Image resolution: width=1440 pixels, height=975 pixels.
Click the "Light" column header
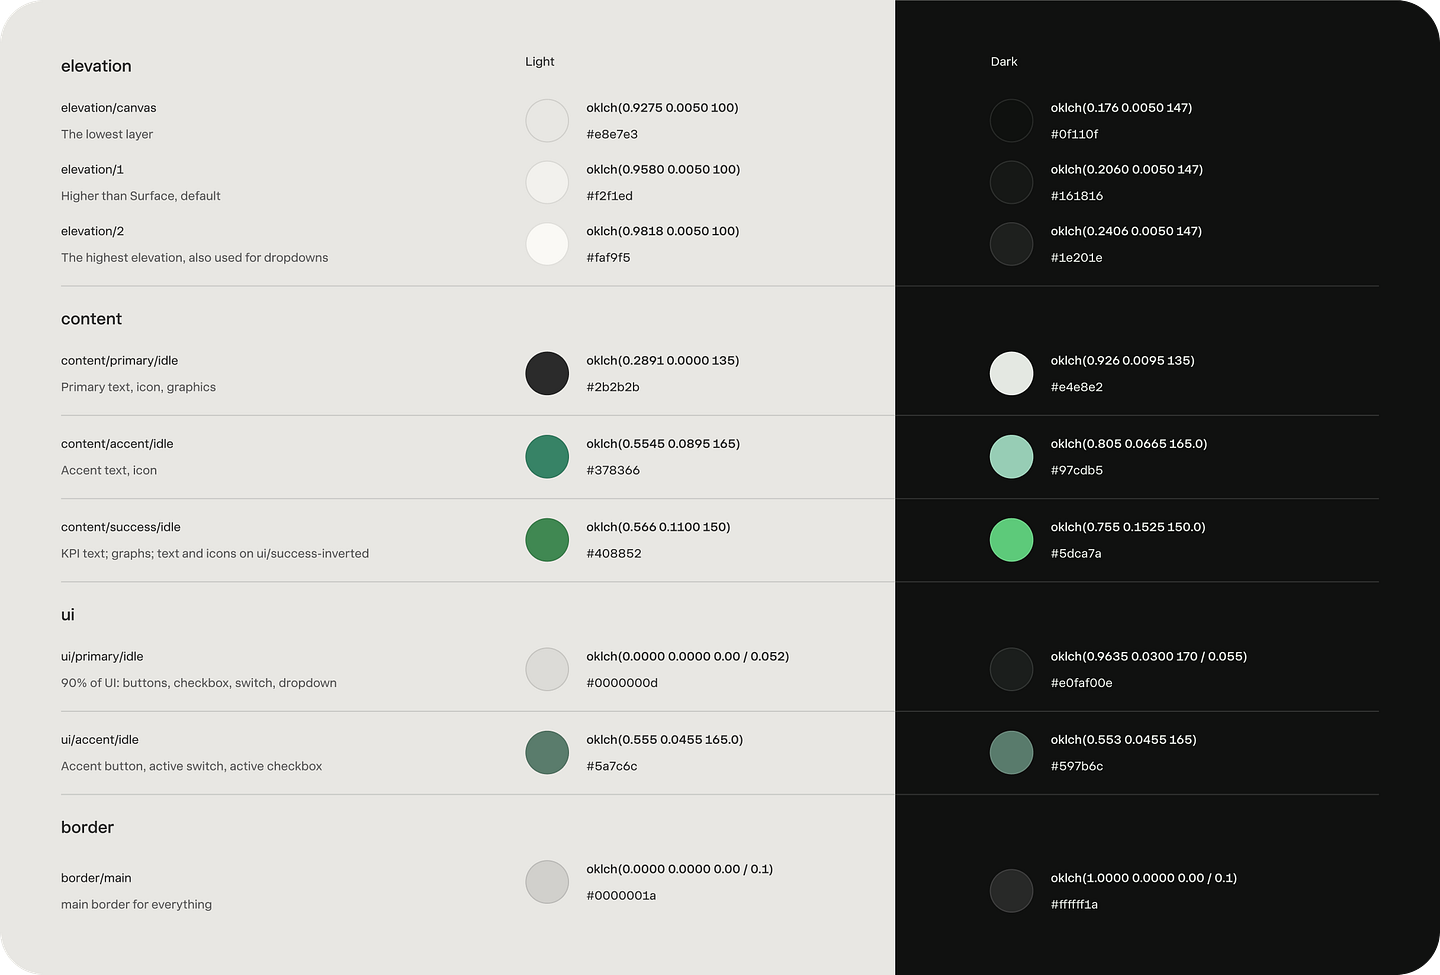540,62
